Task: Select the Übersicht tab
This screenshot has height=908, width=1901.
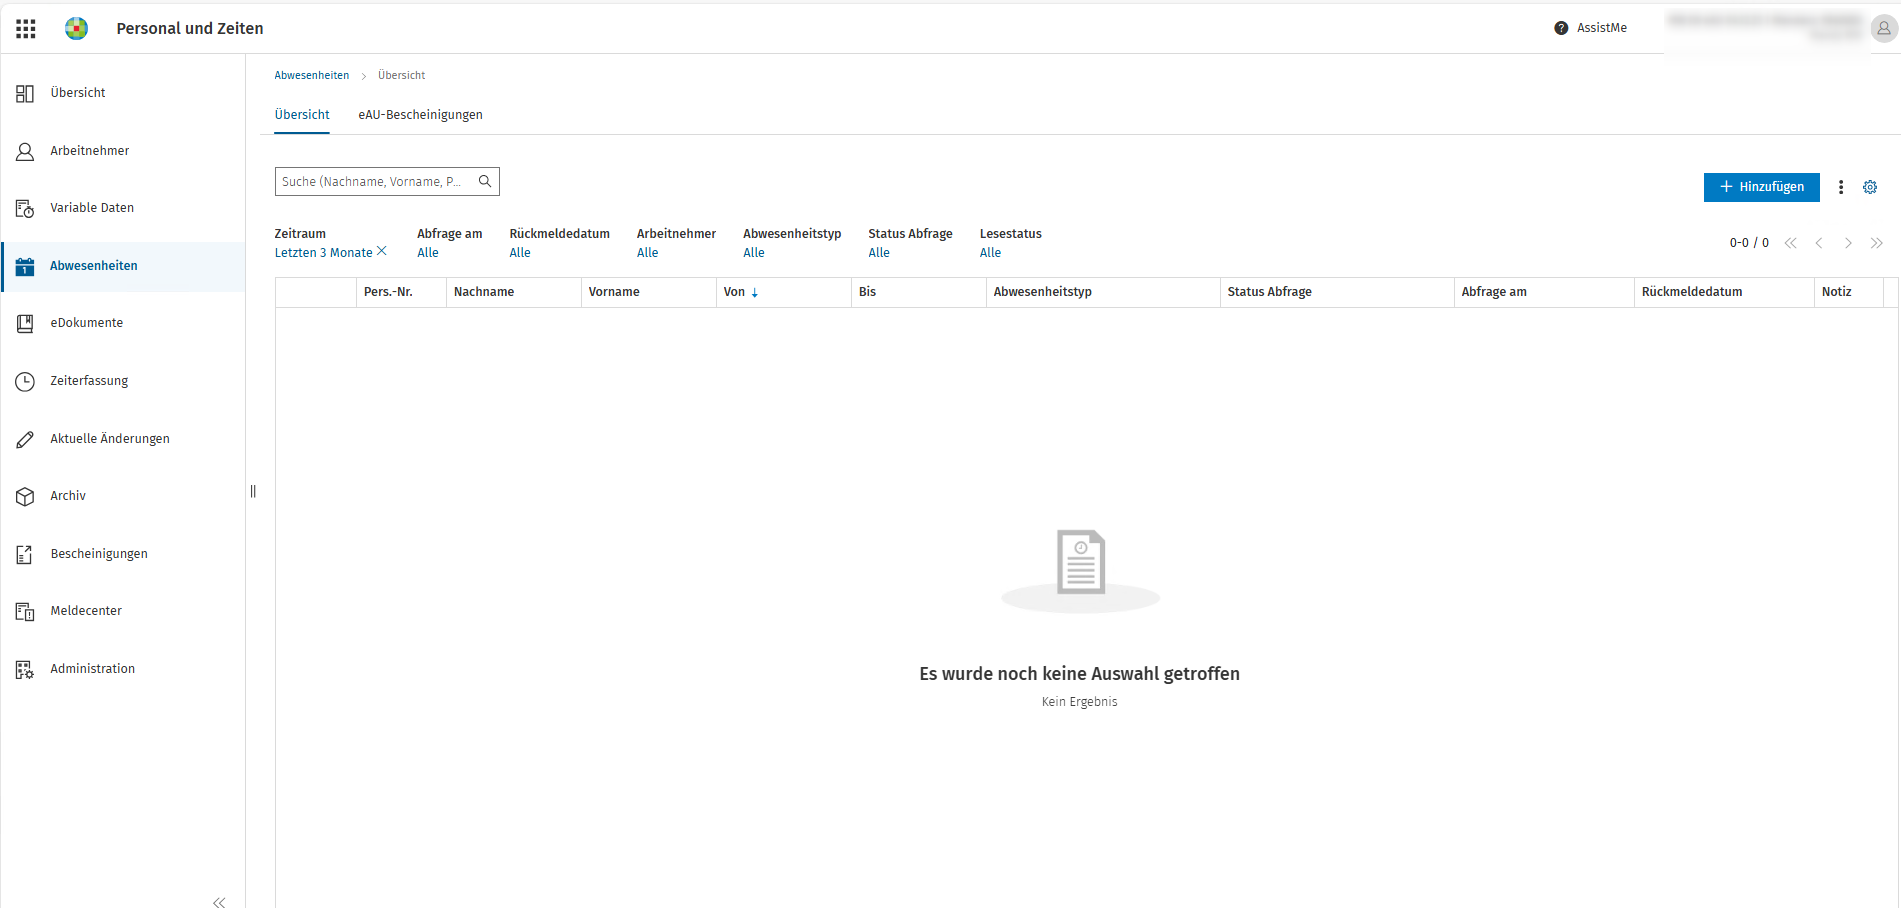Action: pyautogui.click(x=302, y=115)
